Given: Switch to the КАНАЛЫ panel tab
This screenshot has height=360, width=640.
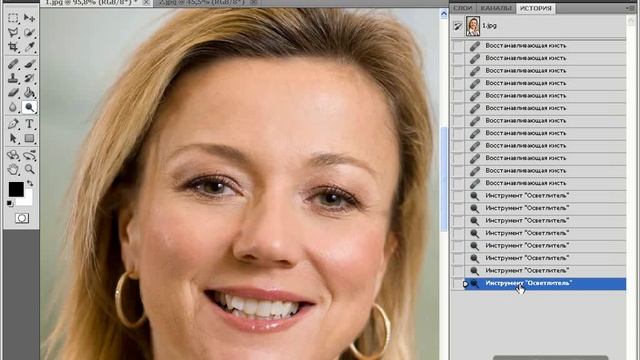Looking at the screenshot, I should pos(496,8).
